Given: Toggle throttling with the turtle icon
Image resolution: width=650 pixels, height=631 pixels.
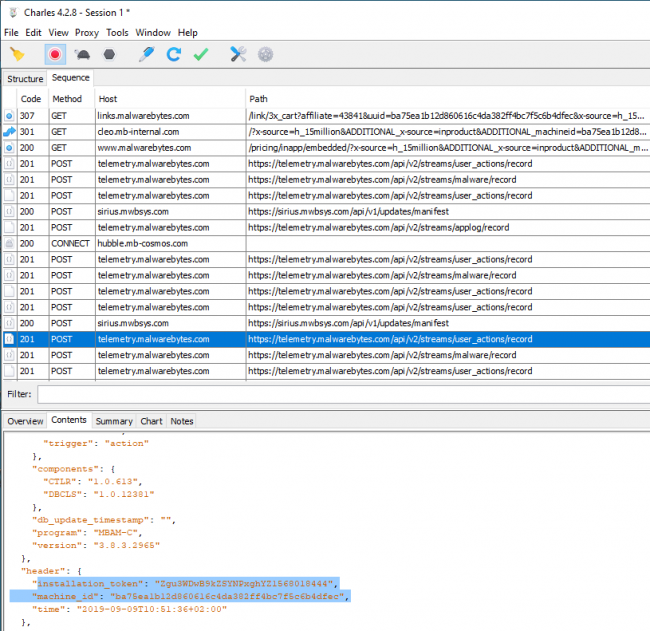Looking at the screenshot, I should tap(83, 54).
